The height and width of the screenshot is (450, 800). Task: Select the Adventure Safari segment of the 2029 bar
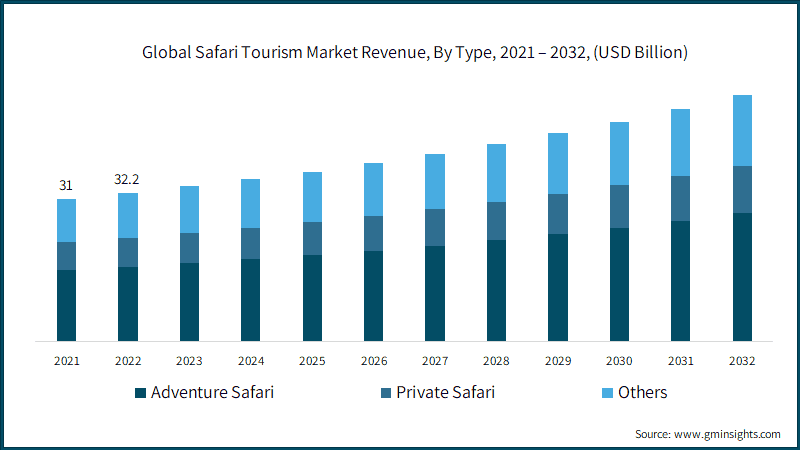click(x=558, y=288)
